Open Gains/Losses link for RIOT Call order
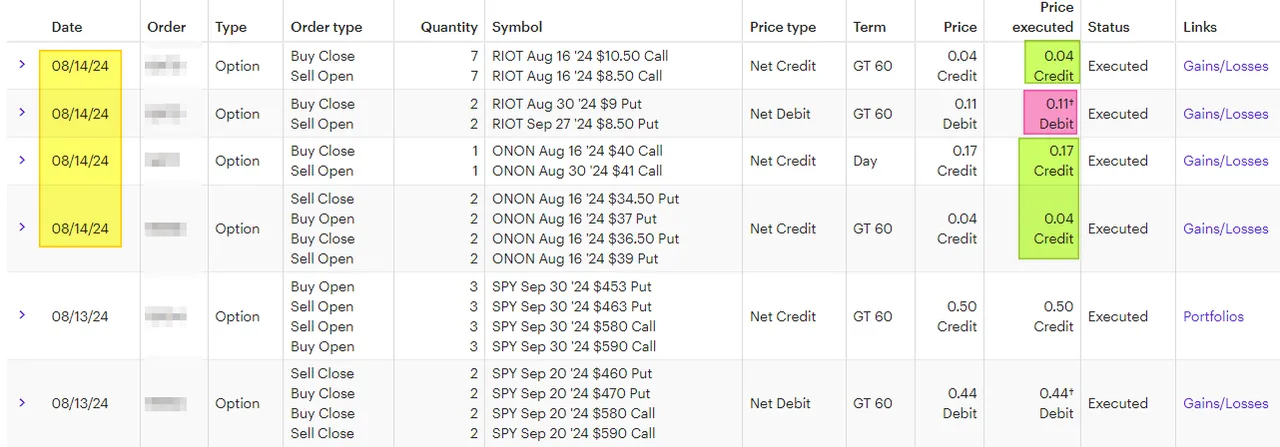 pos(1225,66)
